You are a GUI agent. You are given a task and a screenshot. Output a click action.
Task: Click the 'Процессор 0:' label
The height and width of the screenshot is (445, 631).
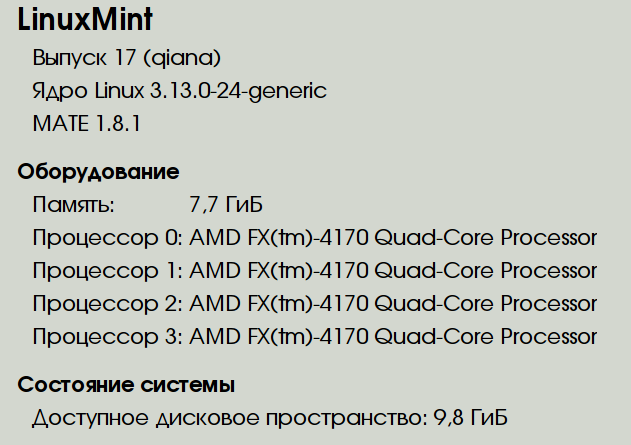click(107, 238)
